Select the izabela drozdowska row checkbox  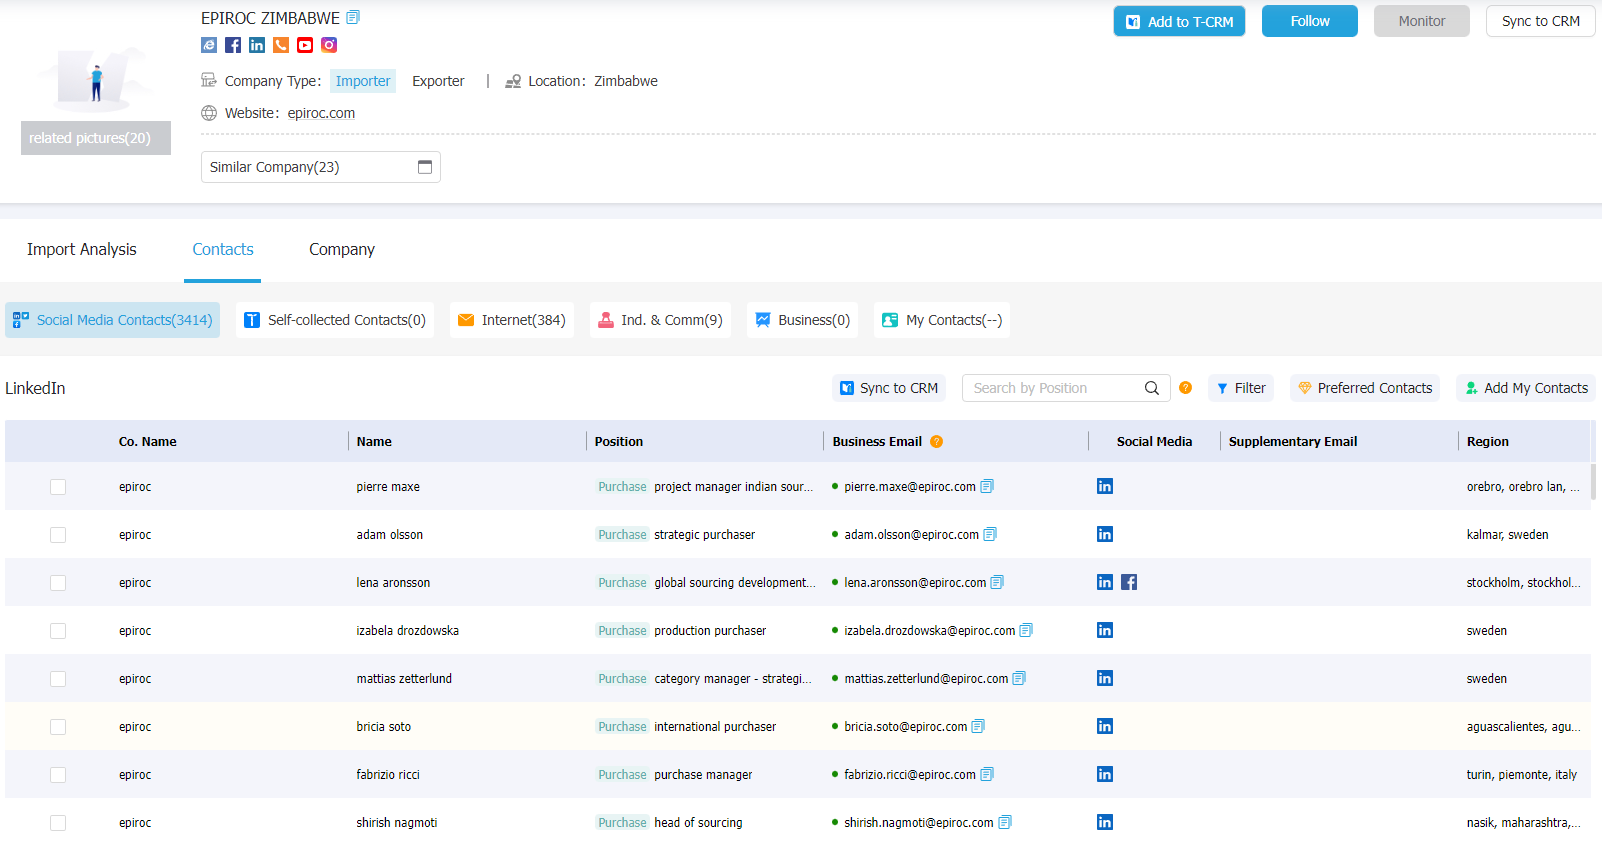point(58,631)
